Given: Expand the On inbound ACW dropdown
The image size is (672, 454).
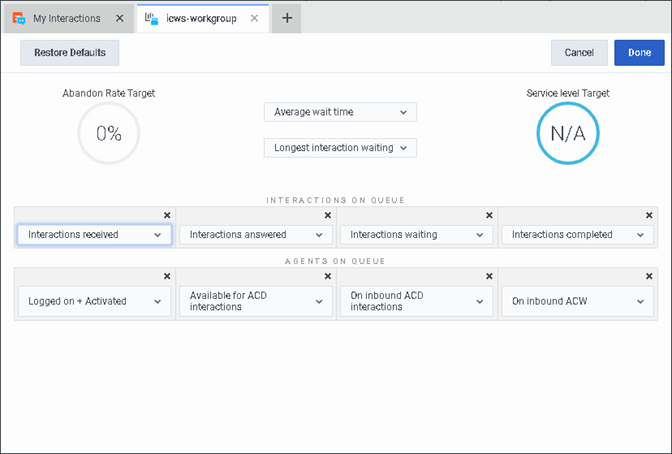Looking at the screenshot, I should 577,301.
